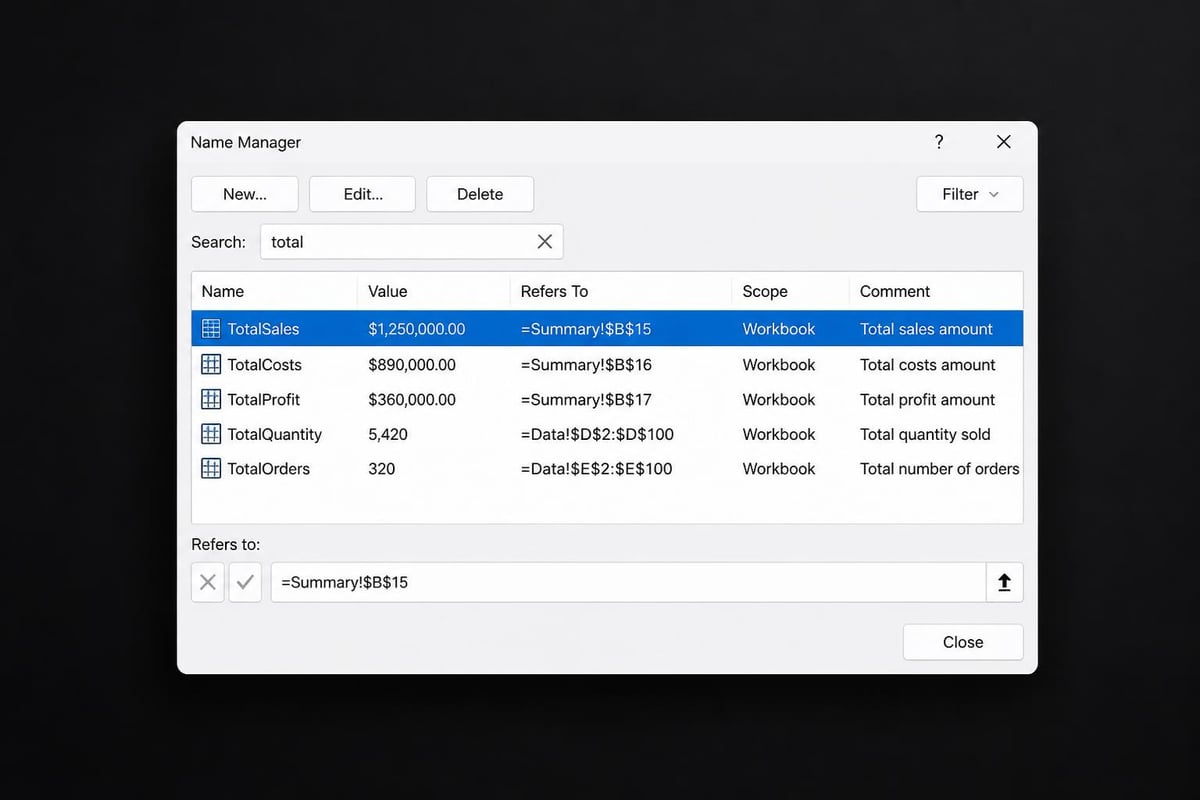1200x800 pixels.
Task: Click the New... button
Action: click(x=245, y=194)
